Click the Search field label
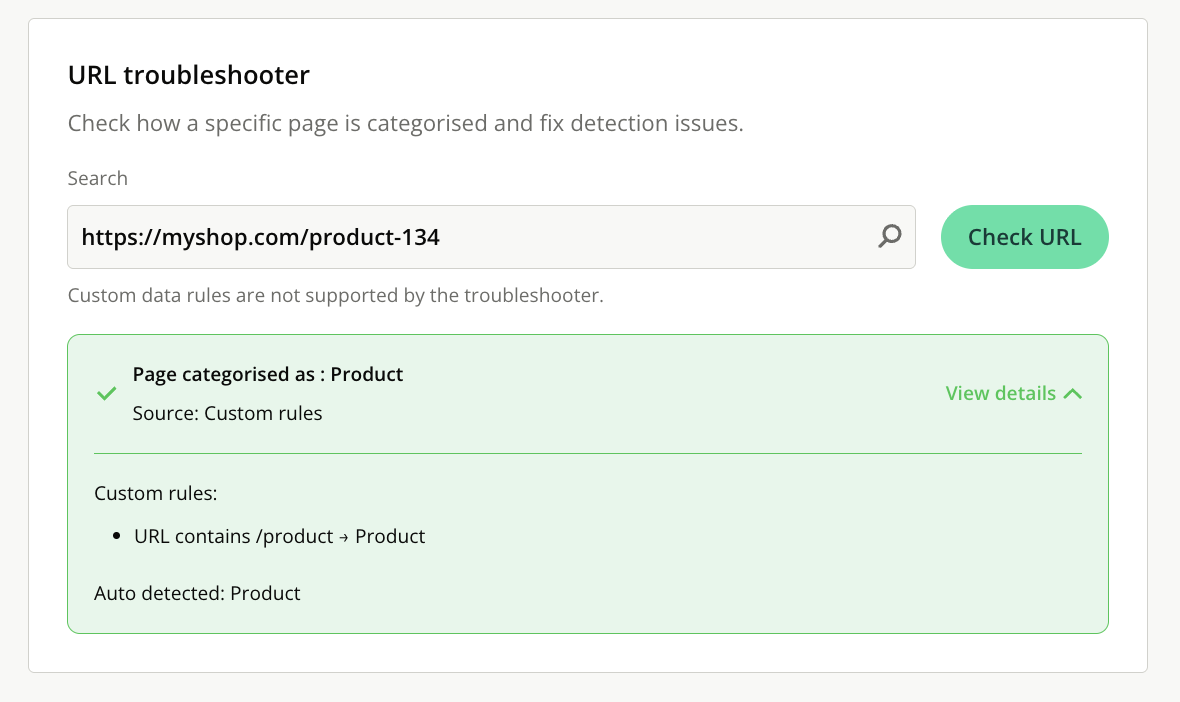1180x702 pixels. click(x=98, y=178)
